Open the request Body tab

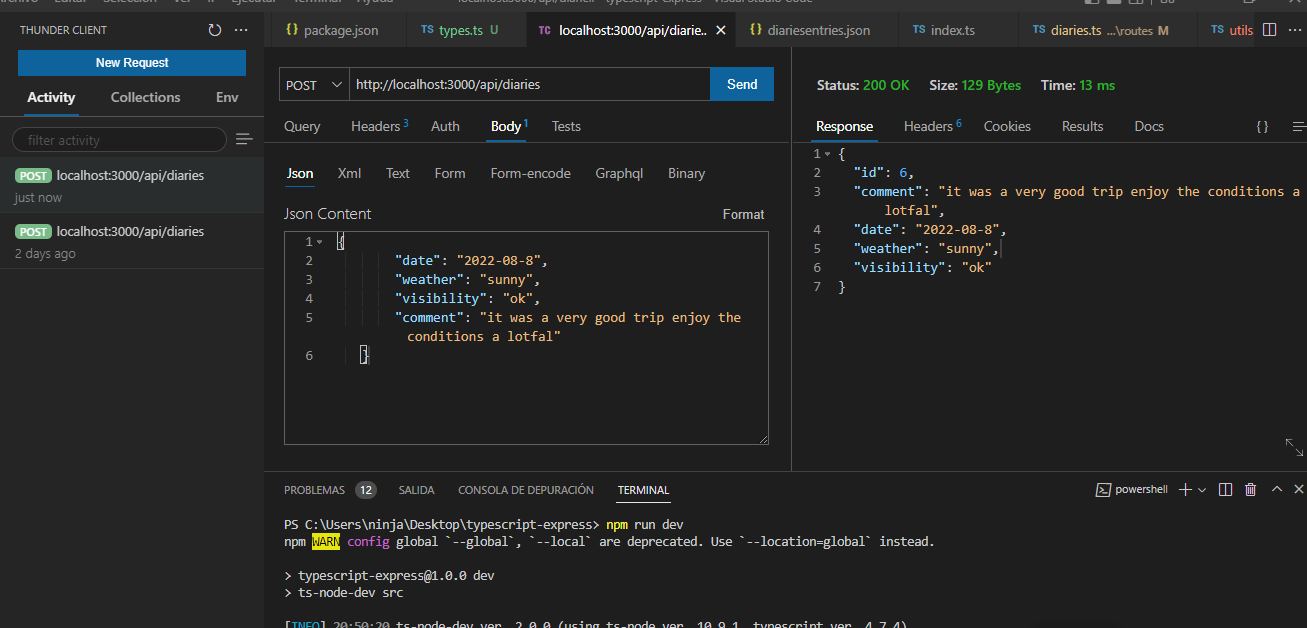[x=509, y=126]
